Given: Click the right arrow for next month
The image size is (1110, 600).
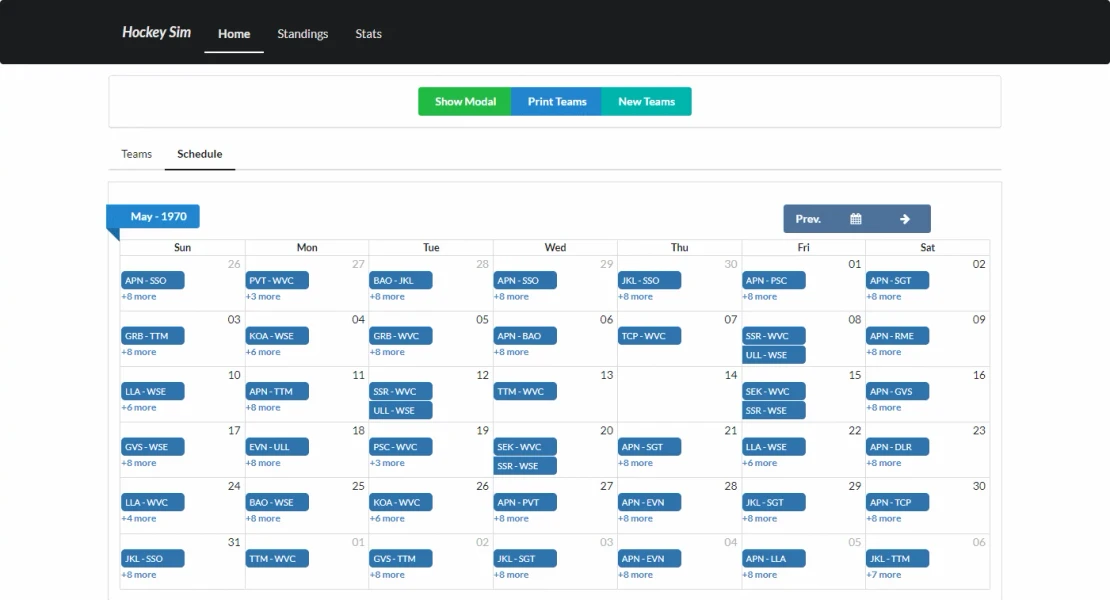Looking at the screenshot, I should coord(904,219).
